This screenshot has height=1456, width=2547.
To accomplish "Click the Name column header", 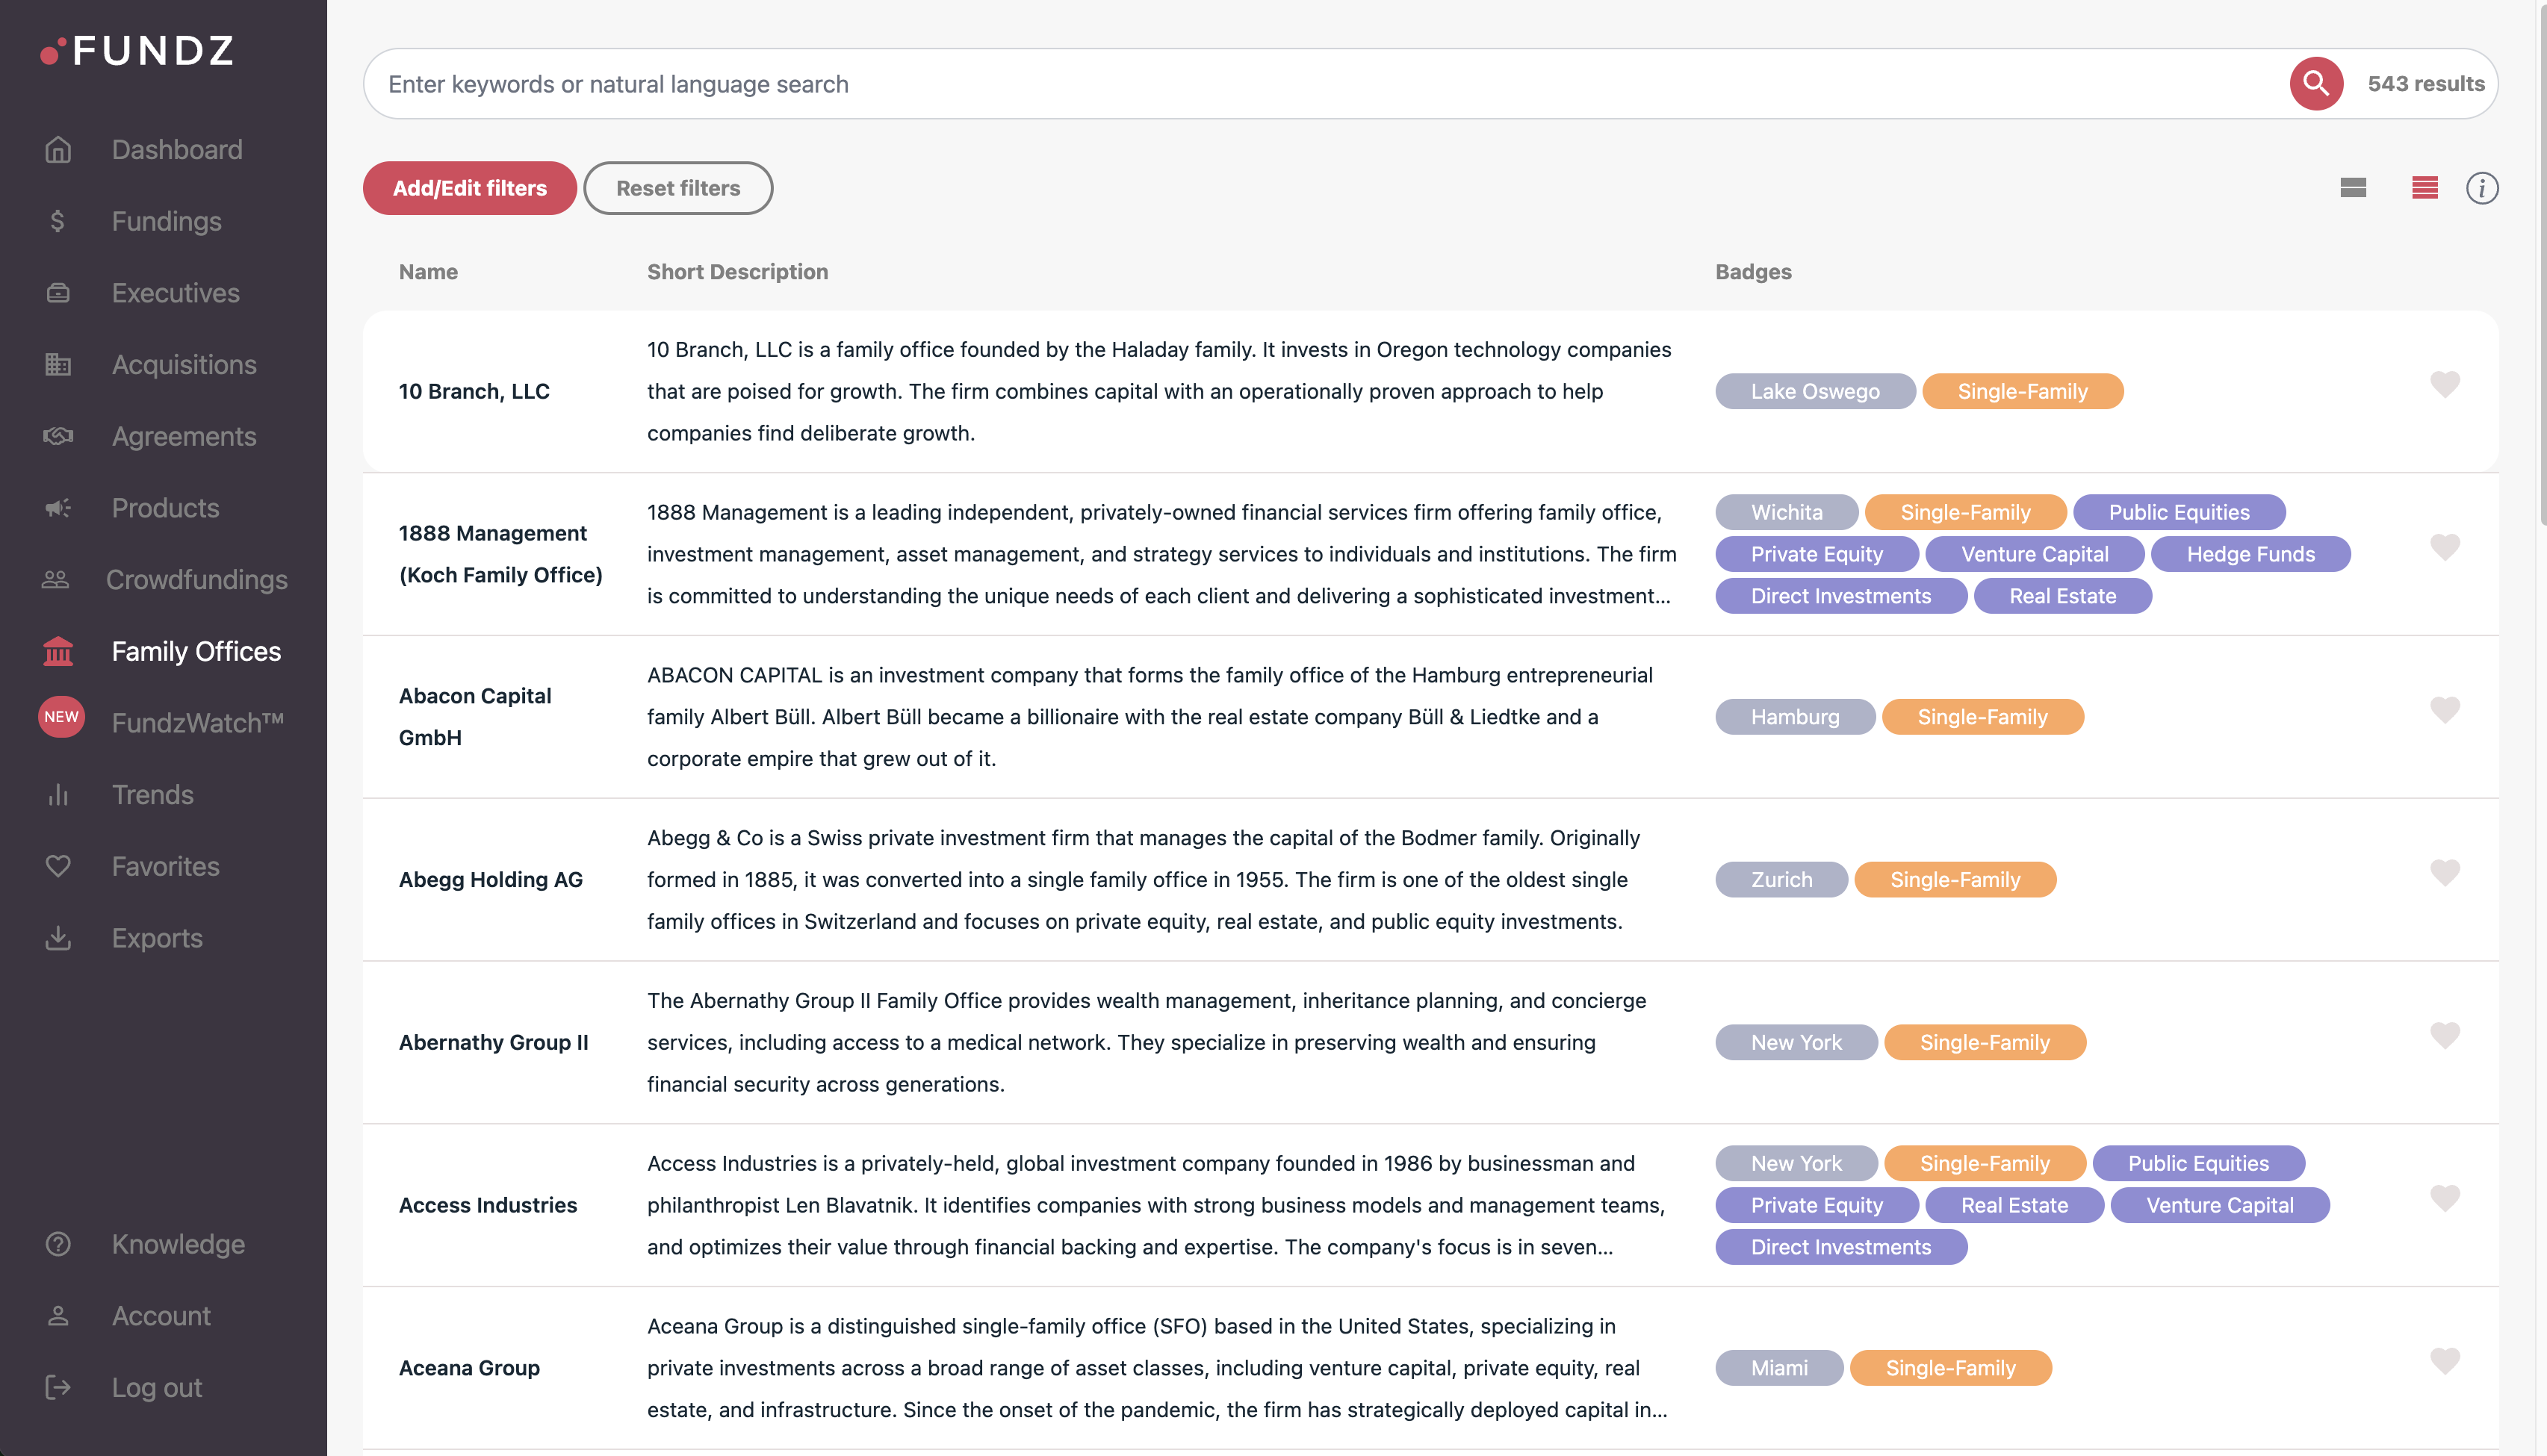I will [x=428, y=272].
